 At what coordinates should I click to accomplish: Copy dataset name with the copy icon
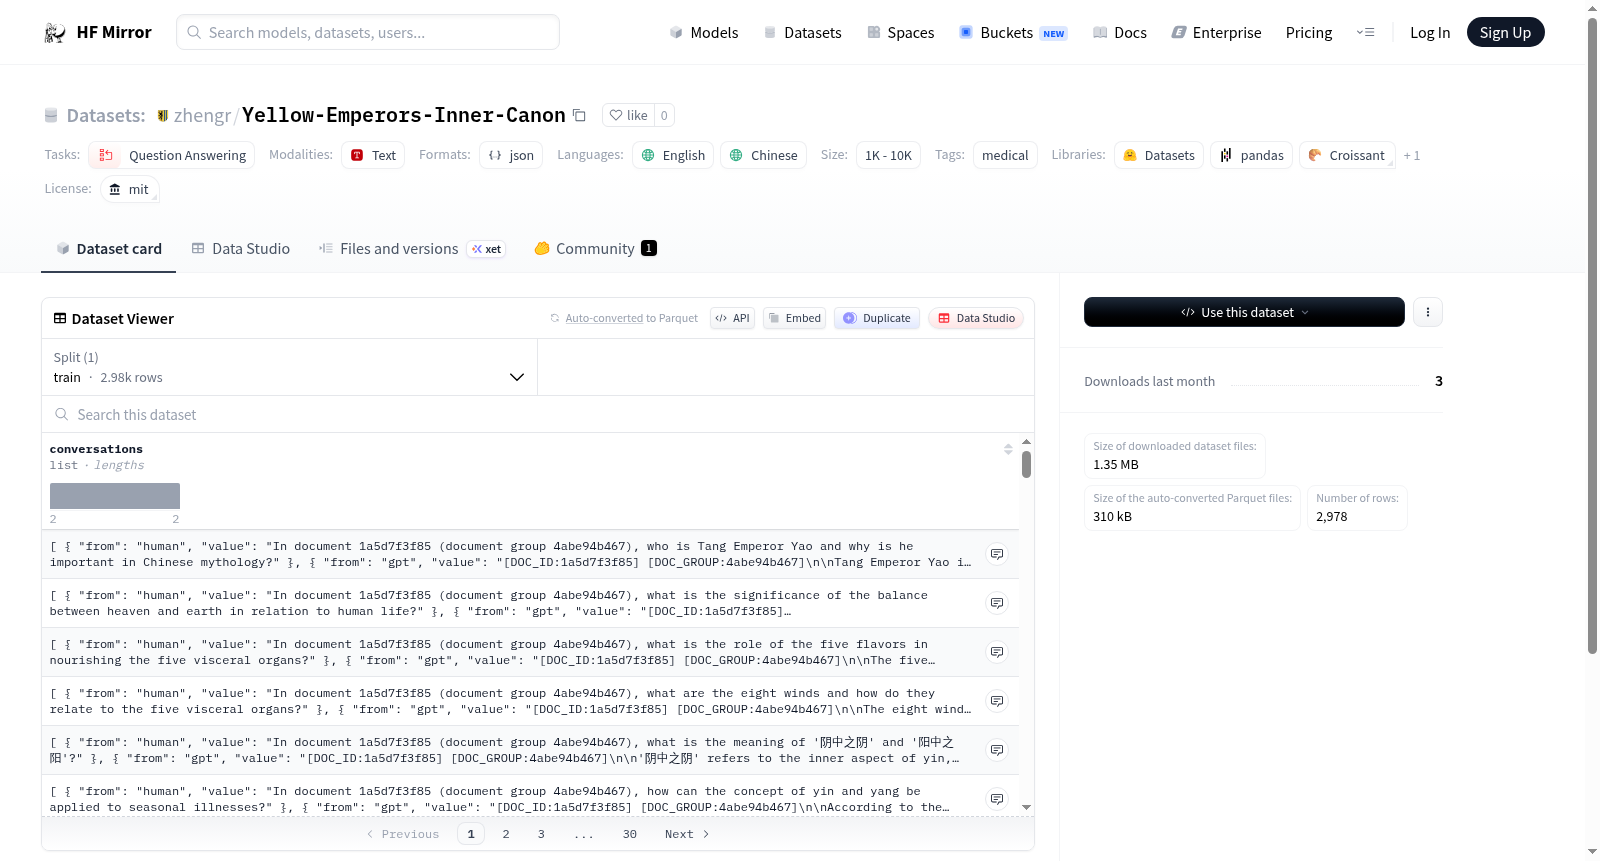579,115
